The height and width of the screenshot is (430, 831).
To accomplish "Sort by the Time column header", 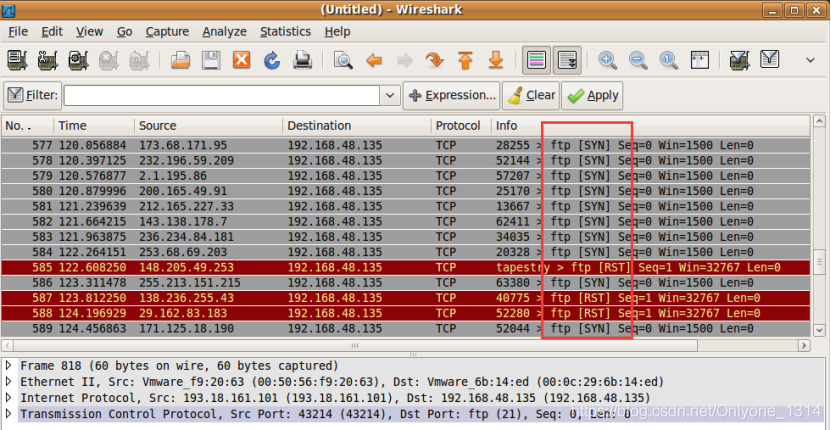I will pos(94,126).
